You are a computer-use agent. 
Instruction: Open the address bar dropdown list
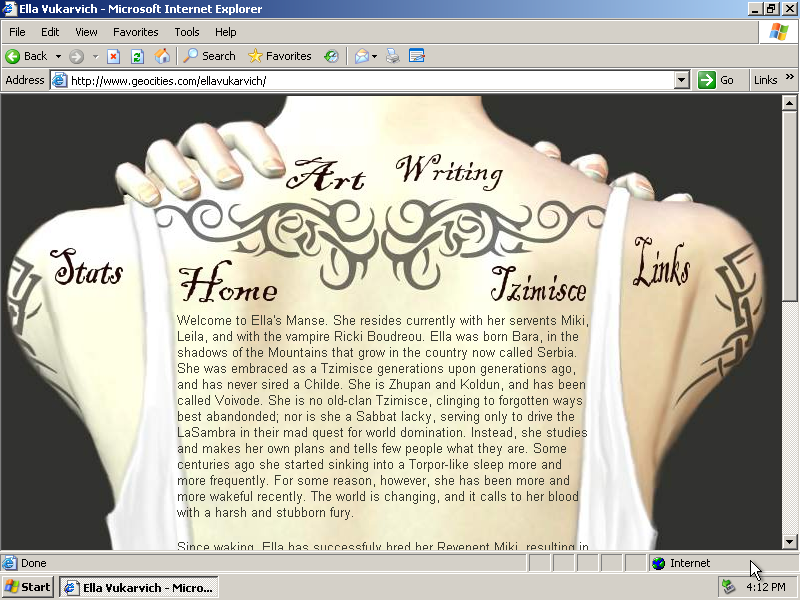pyautogui.click(x=682, y=80)
